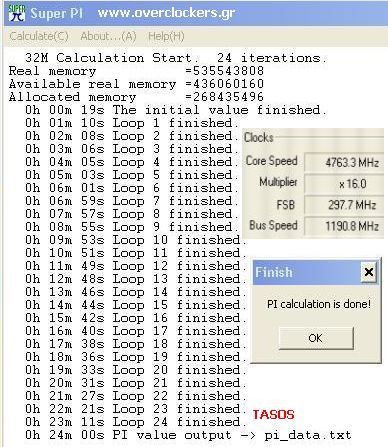Click the 'Loop 13 finished' line
388x447 pixels.
click(136, 279)
